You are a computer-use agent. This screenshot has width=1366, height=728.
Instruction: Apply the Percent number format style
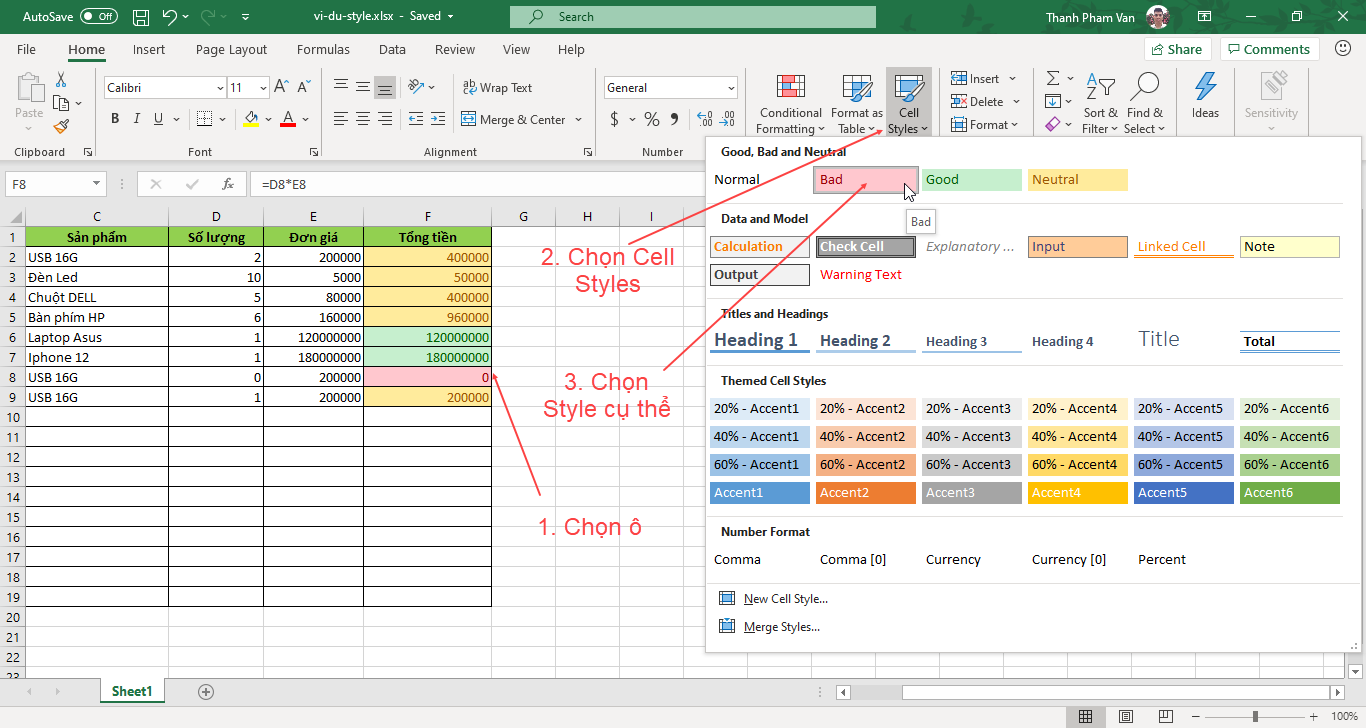tap(1162, 559)
